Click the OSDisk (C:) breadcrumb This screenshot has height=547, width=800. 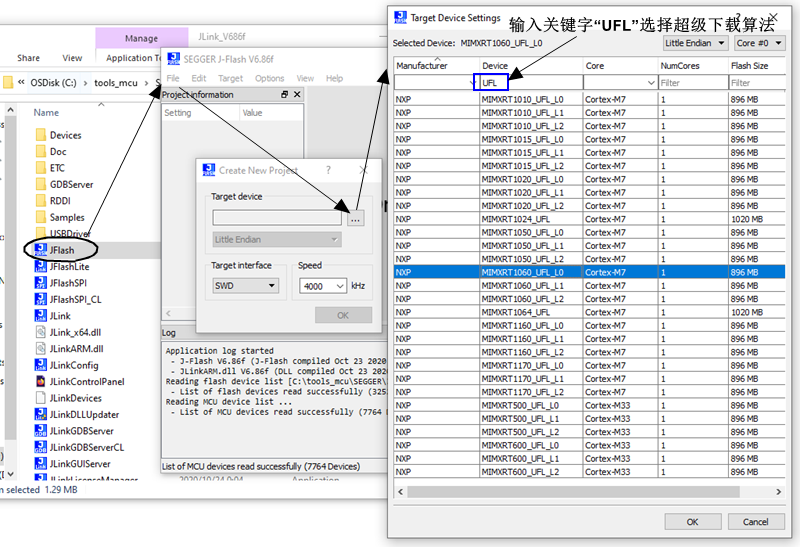pos(53,83)
